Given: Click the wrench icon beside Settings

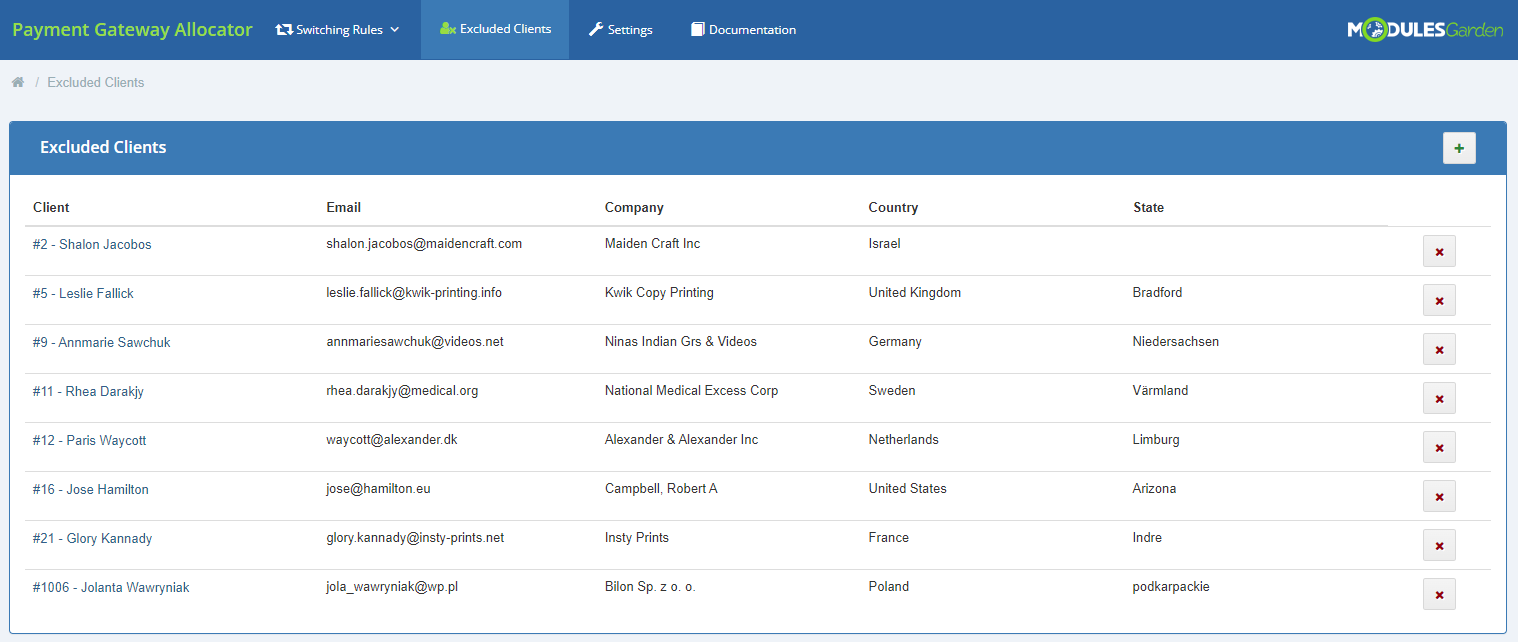Looking at the screenshot, I should coord(594,29).
